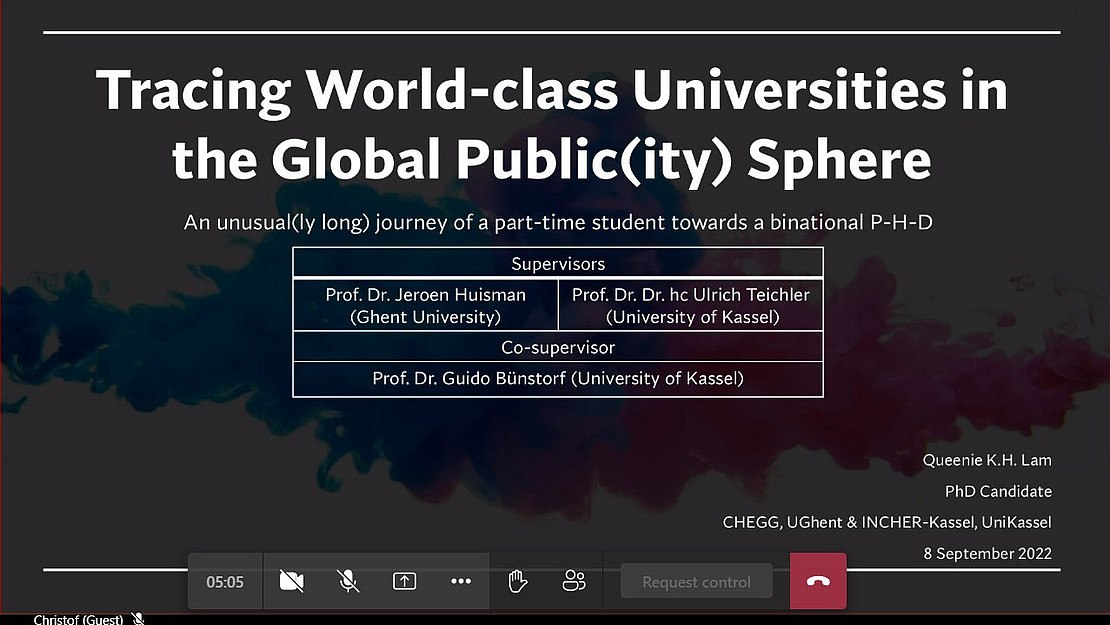Click the Supervisors table header
1110x625 pixels.
557,264
